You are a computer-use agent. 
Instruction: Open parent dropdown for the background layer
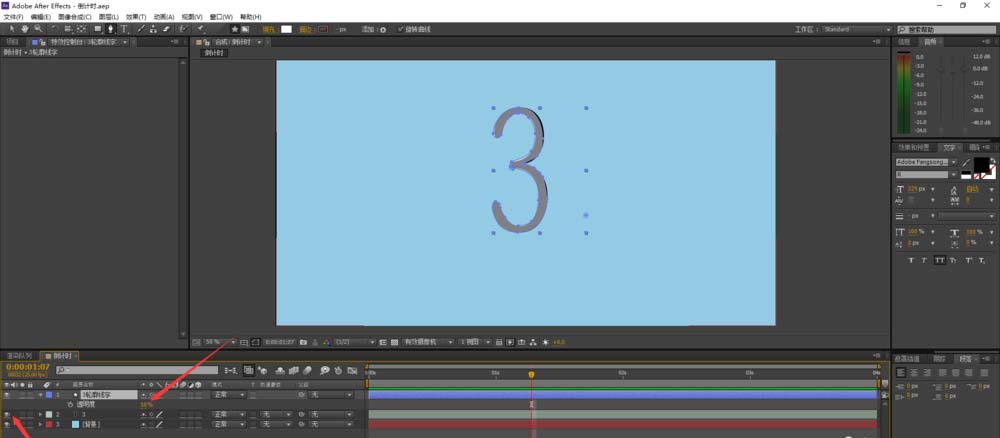[x=331, y=424]
